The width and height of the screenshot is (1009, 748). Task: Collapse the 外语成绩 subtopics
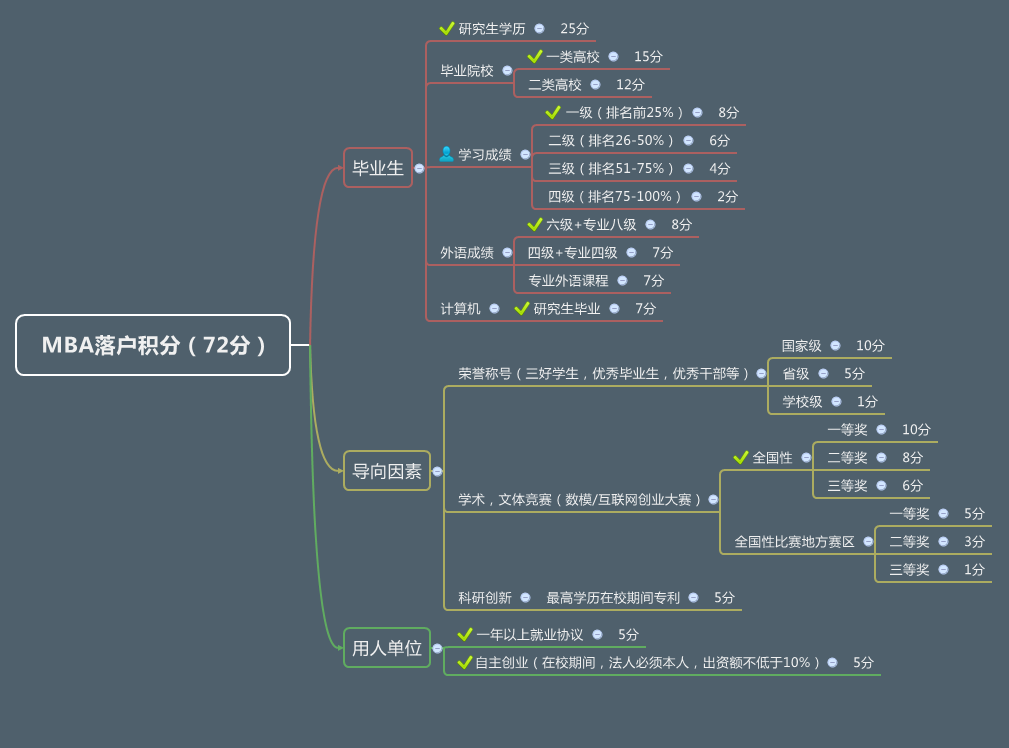507,252
